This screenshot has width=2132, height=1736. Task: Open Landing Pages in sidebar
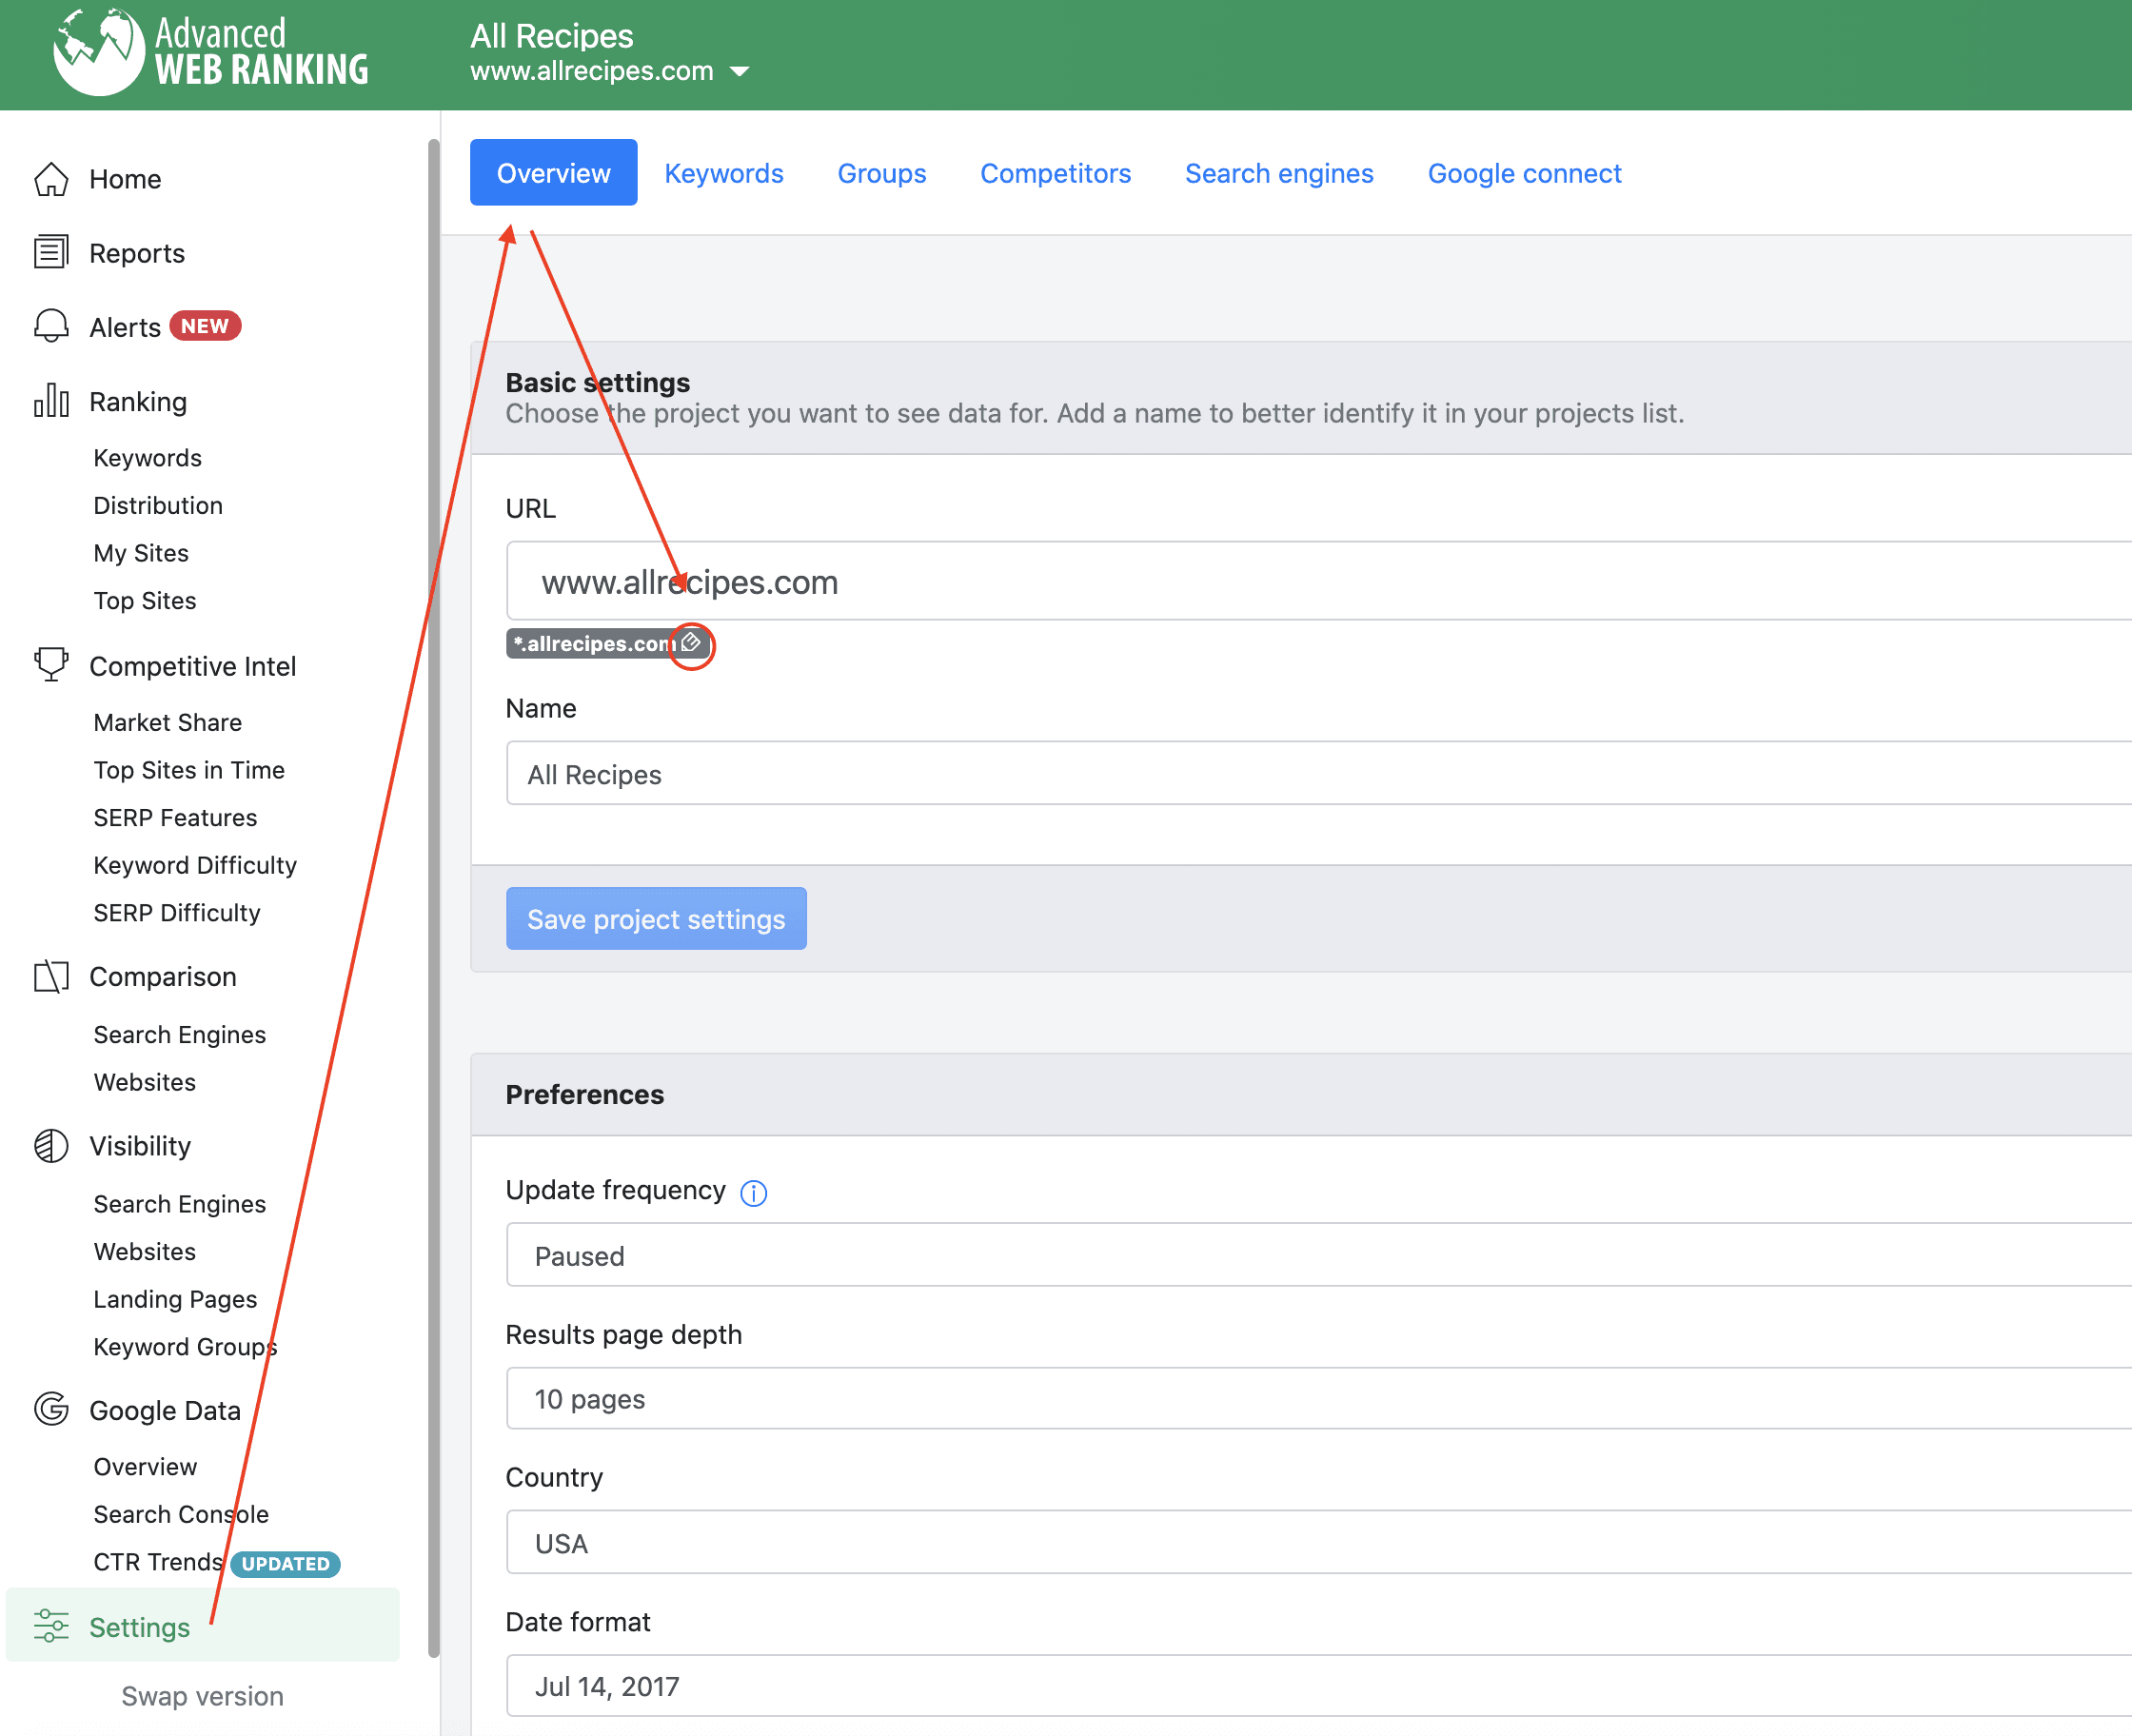click(175, 1299)
